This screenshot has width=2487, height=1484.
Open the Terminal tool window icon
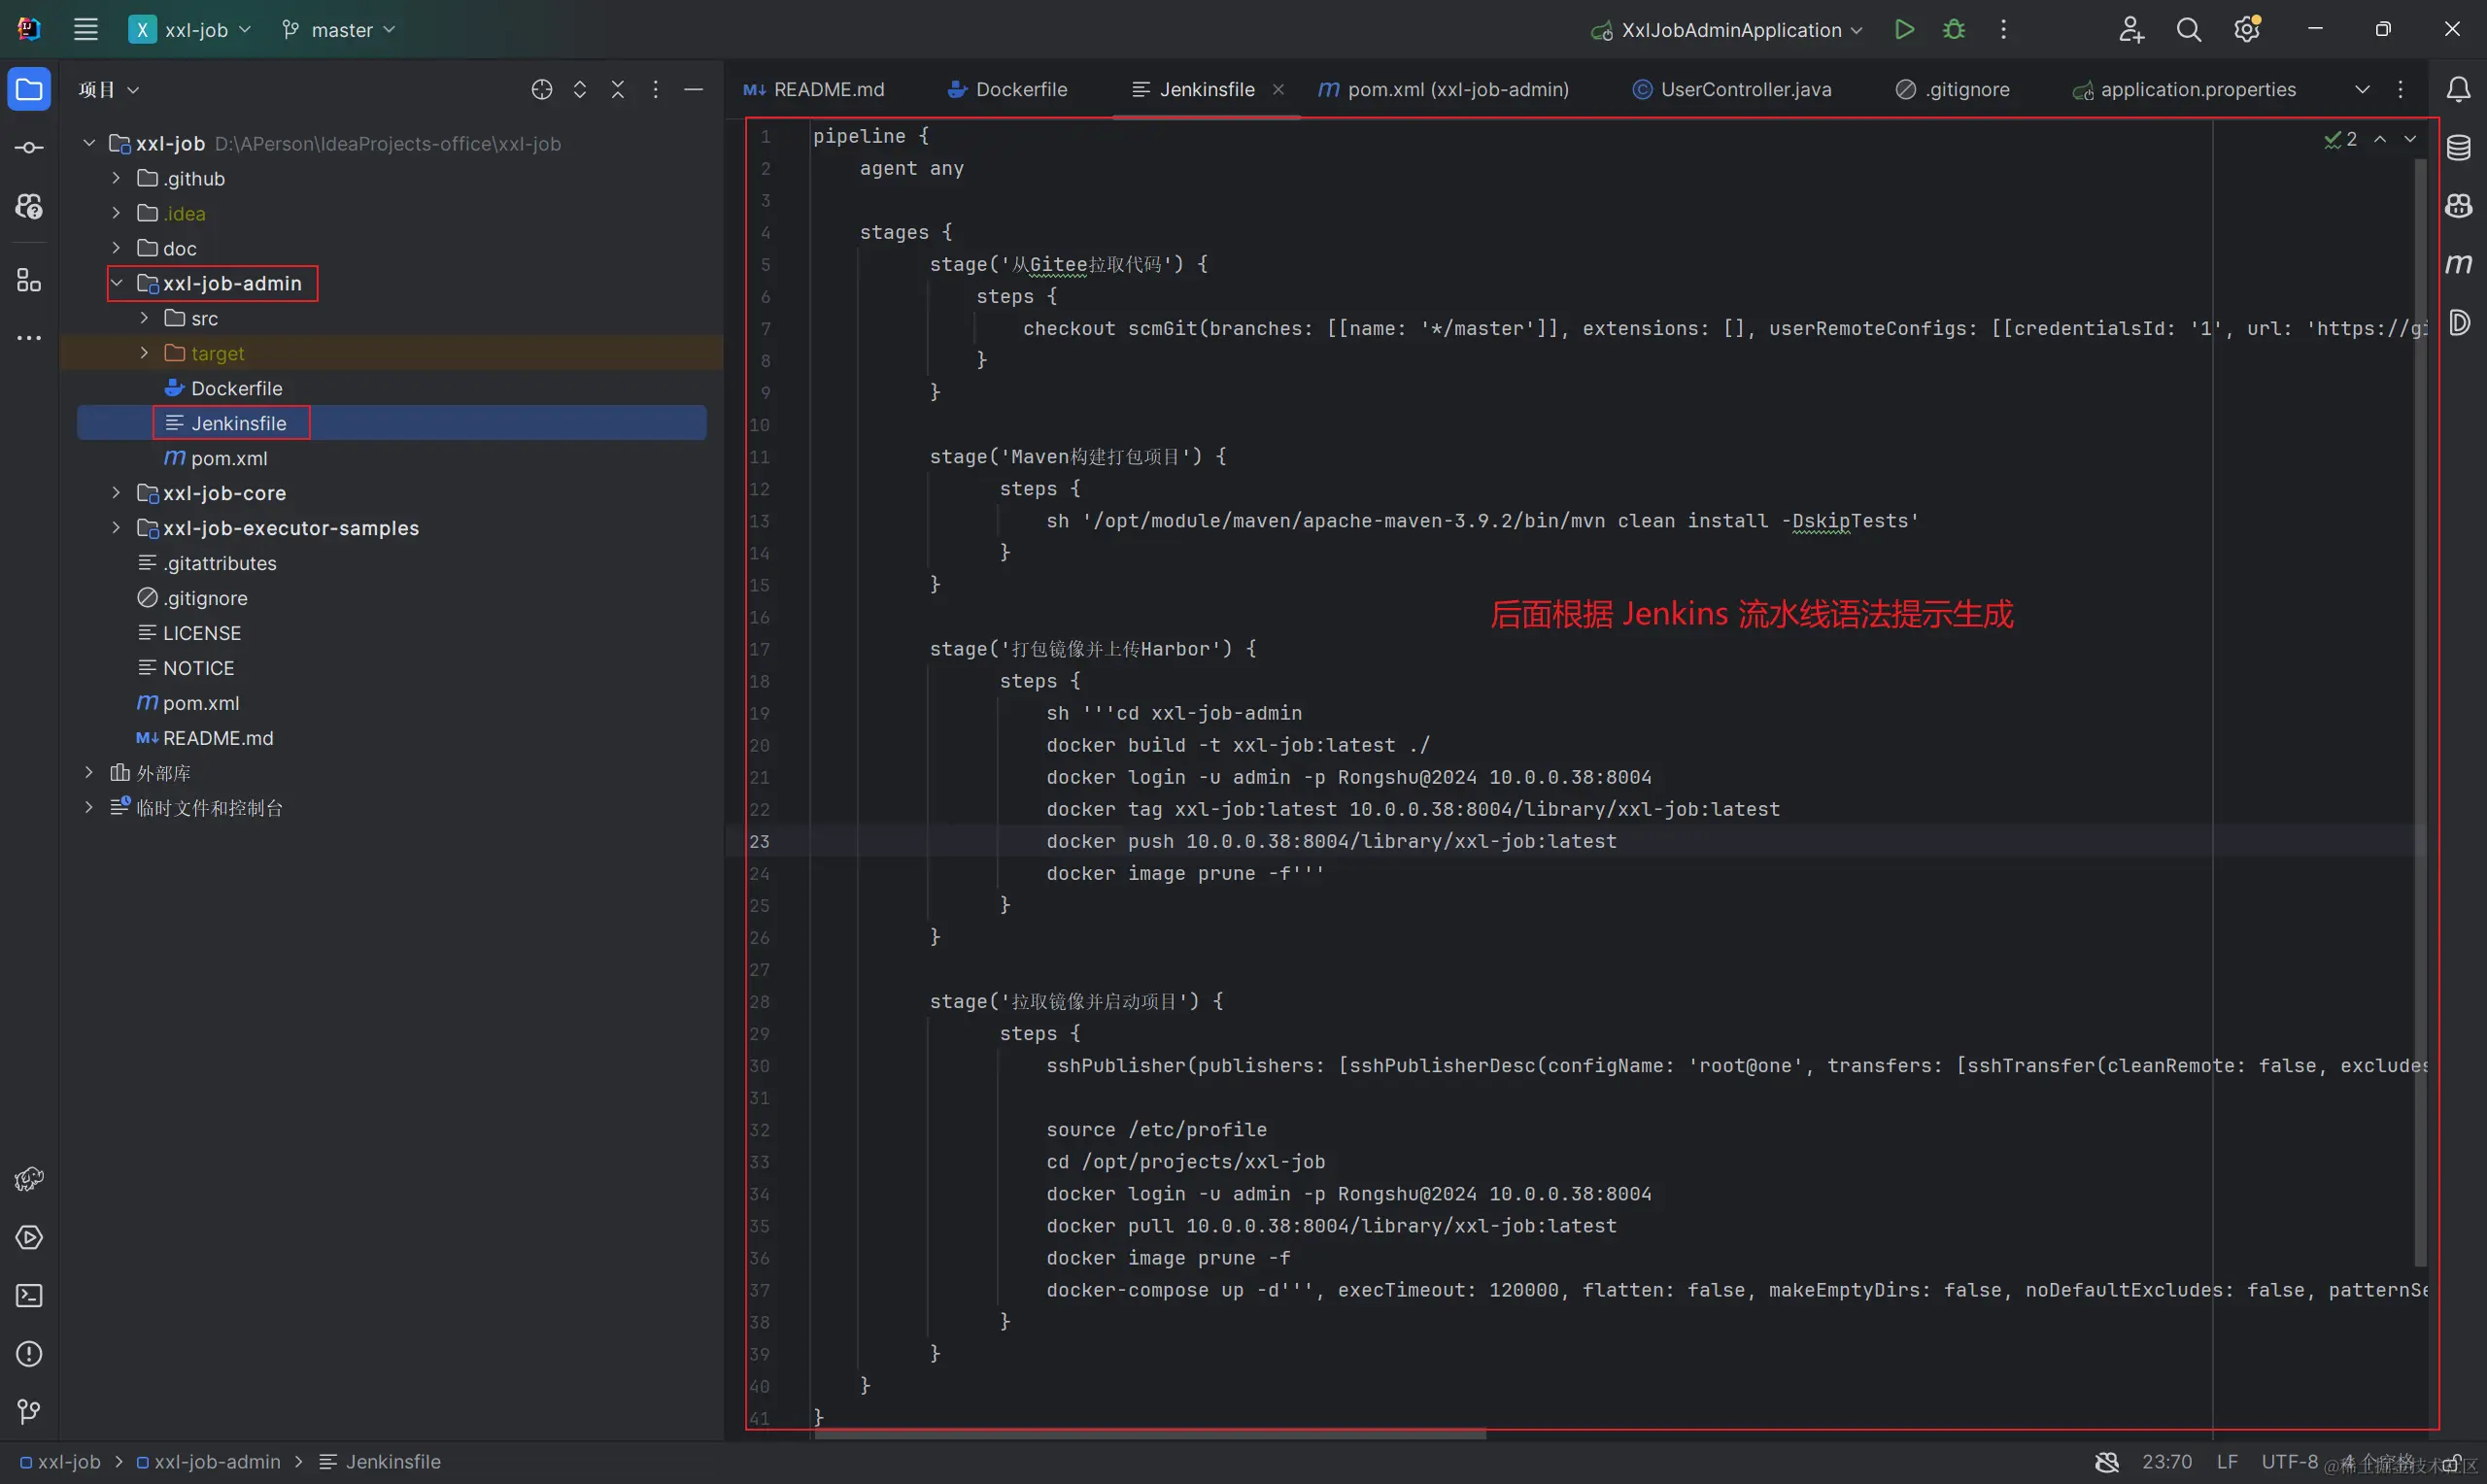[x=29, y=1296]
